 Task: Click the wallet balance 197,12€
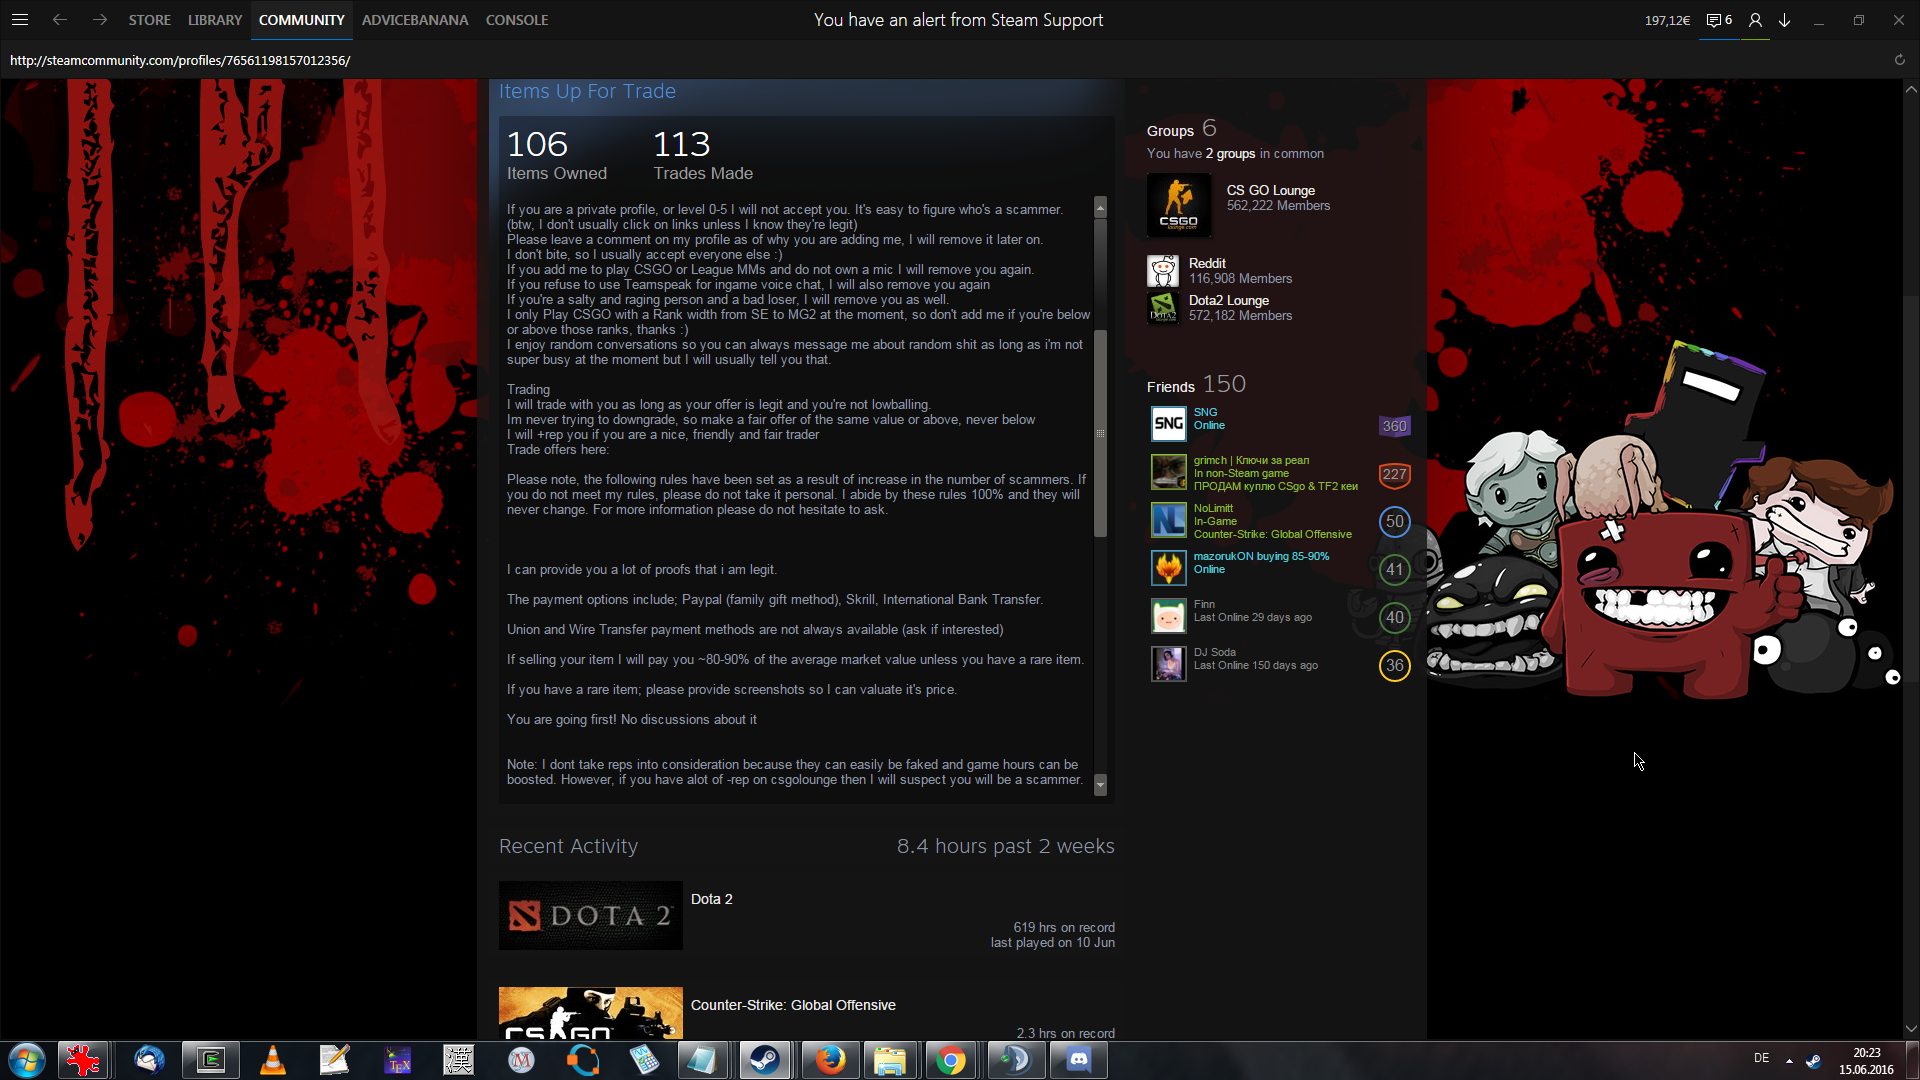click(1667, 20)
